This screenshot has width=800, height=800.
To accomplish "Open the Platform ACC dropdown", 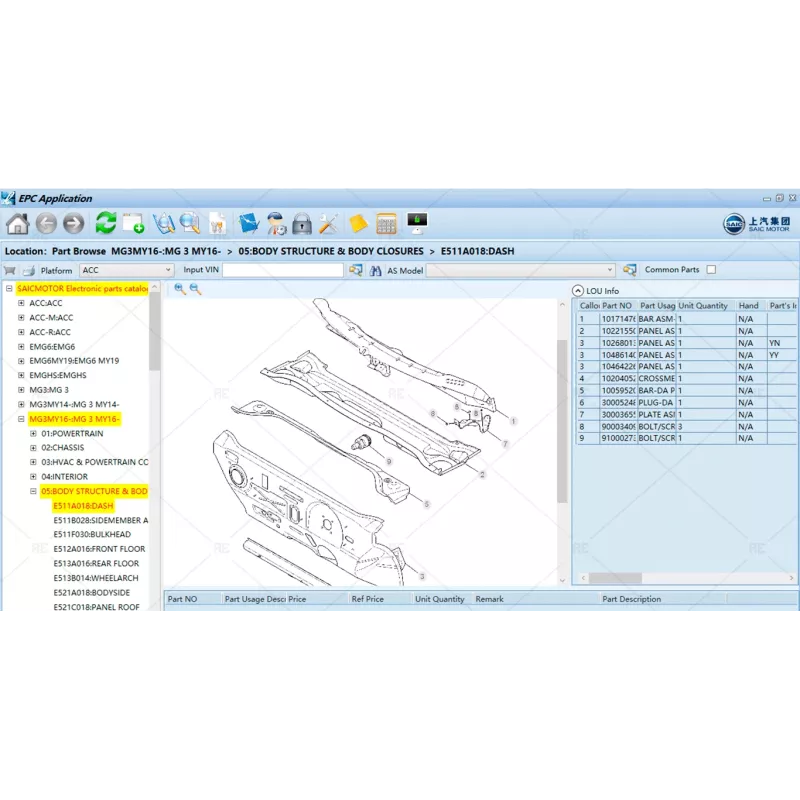I will click(168, 270).
